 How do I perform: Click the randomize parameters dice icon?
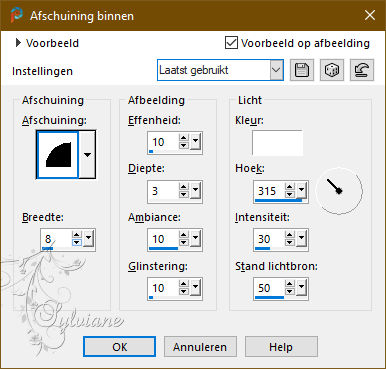pos(332,70)
